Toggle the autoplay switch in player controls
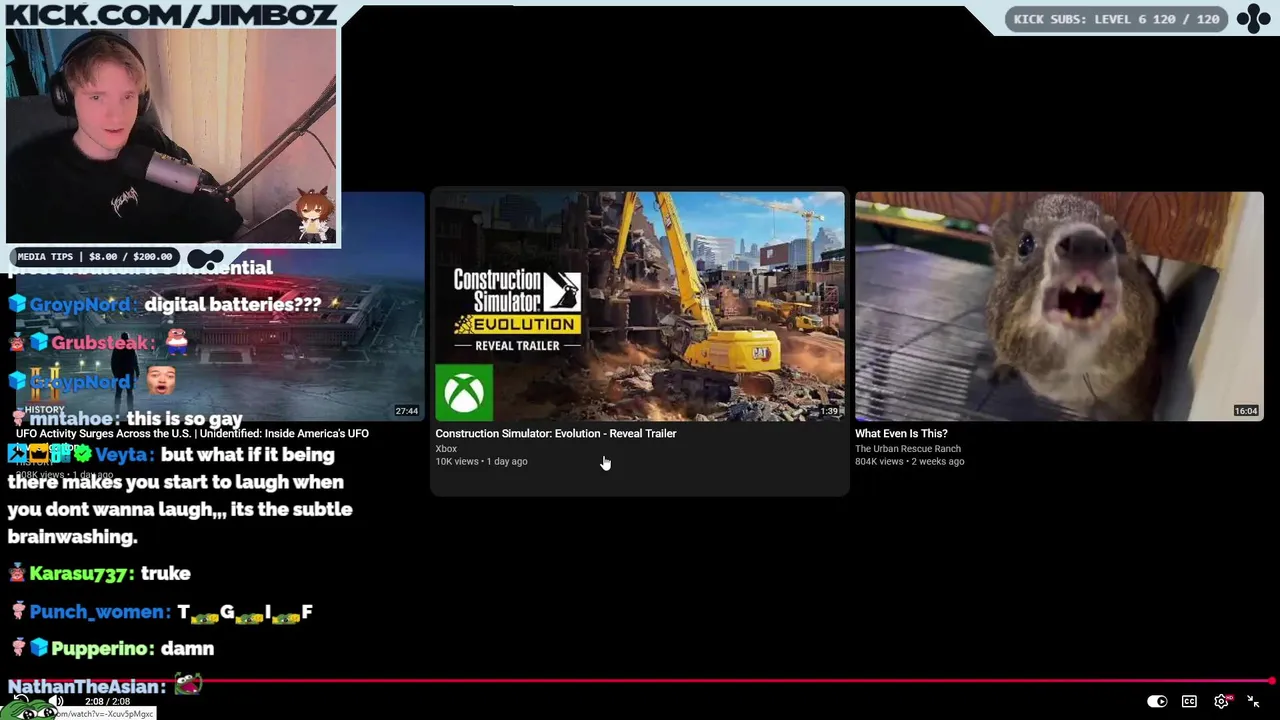 tap(1157, 701)
